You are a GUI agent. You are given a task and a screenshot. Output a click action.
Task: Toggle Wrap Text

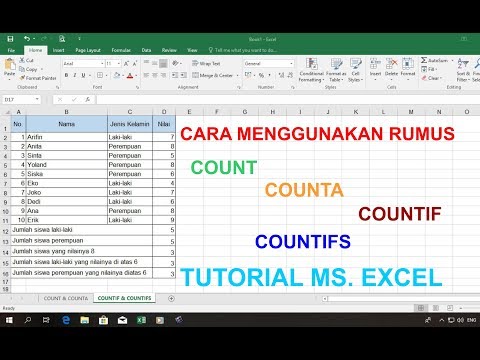pyautogui.click(x=206, y=63)
